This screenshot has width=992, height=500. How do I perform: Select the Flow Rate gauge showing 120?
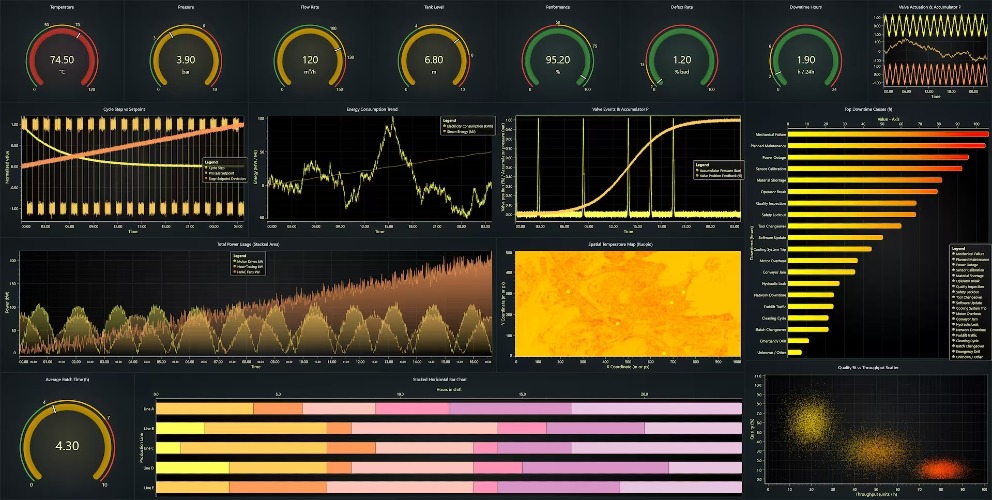coord(310,59)
